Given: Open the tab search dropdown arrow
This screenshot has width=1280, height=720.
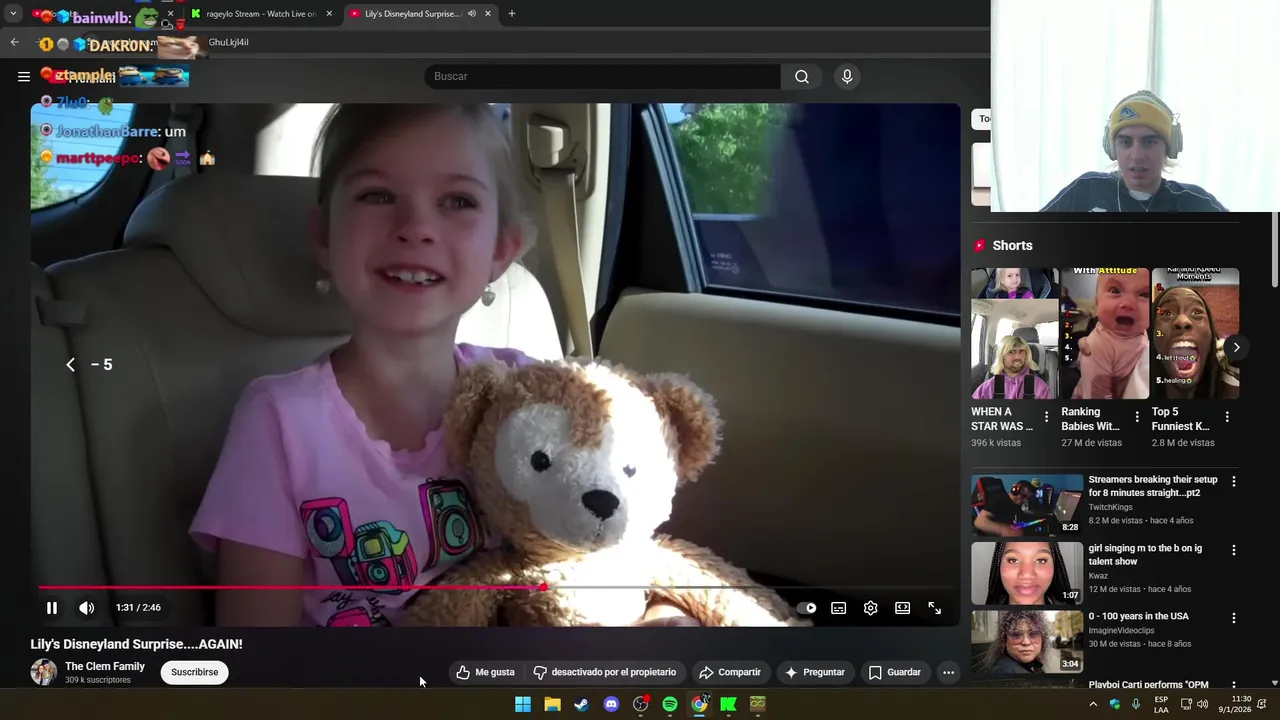Looking at the screenshot, I should click(13, 14).
